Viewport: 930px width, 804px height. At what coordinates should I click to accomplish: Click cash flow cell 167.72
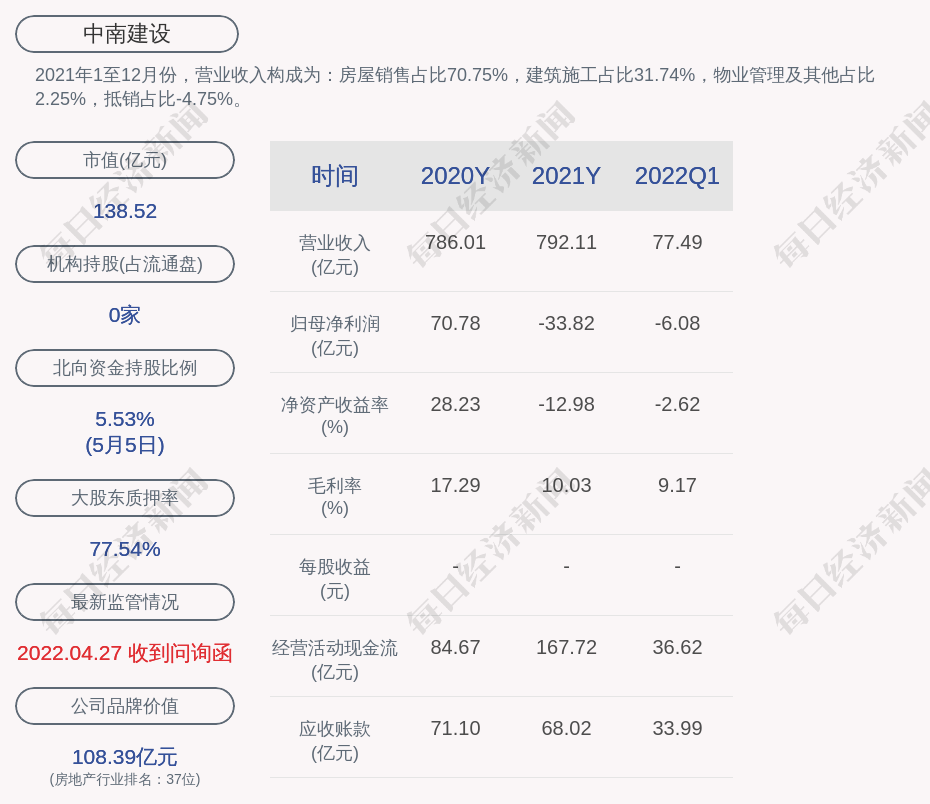click(566, 647)
